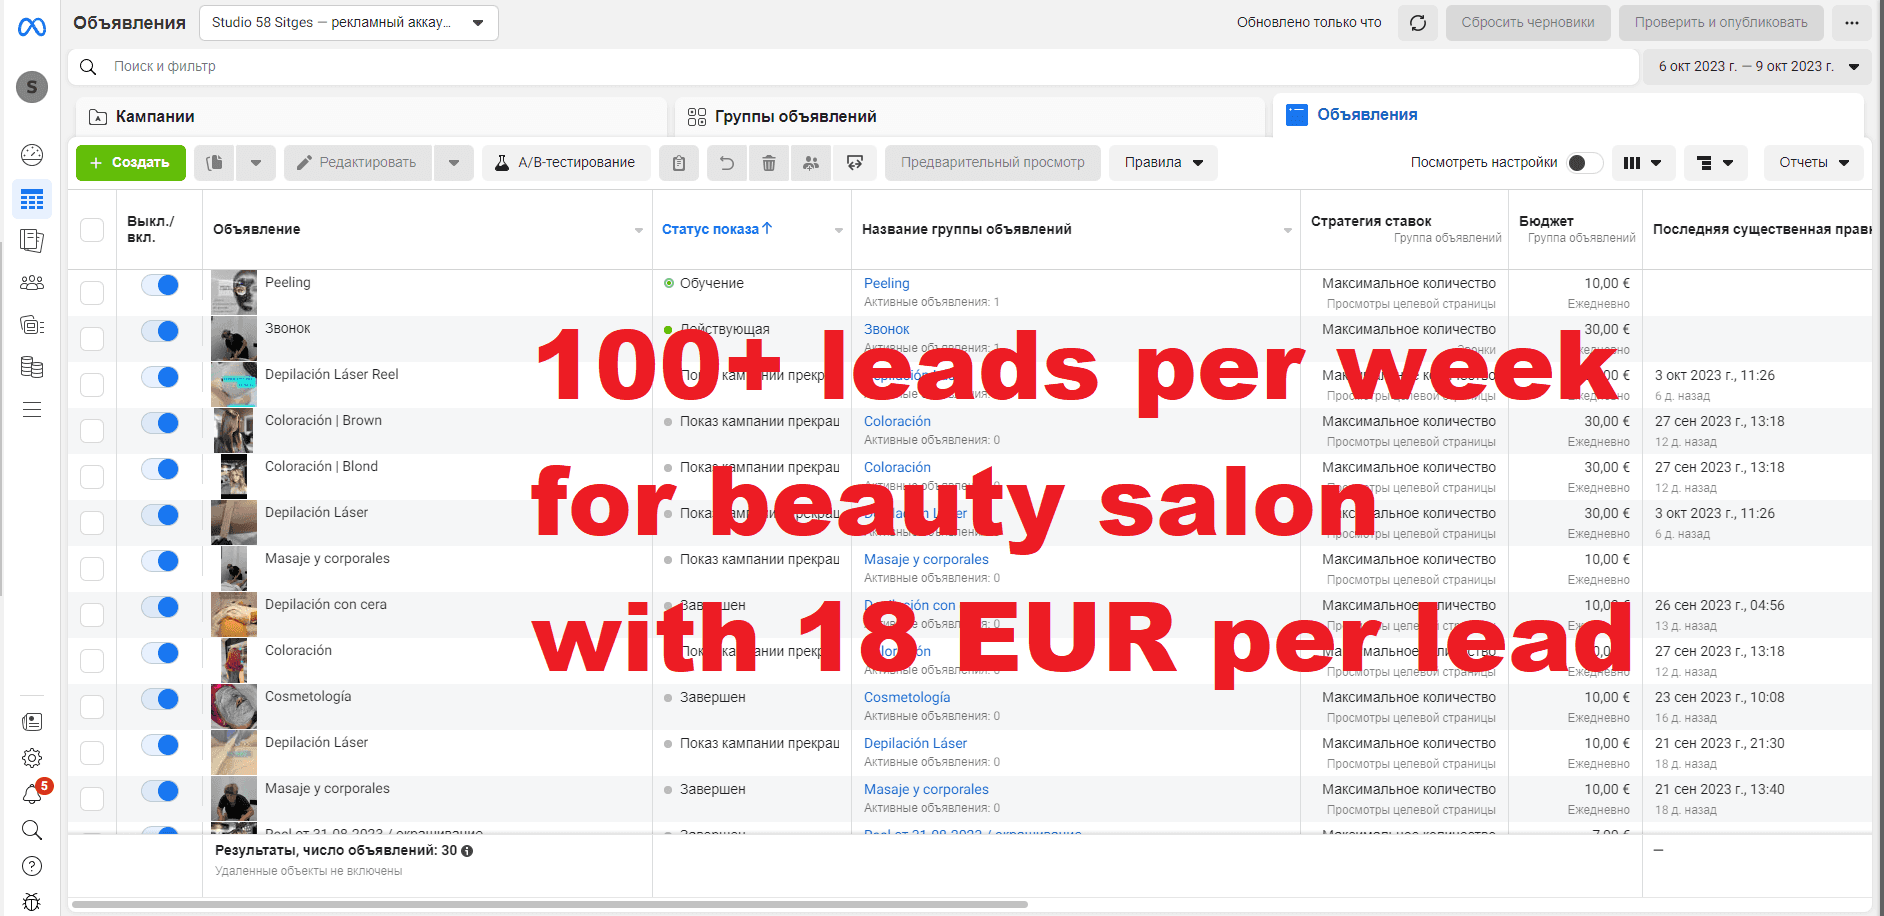Image resolution: width=1884 pixels, height=916 pixels.
Task: Focus the Поиск и фильтр search field
Action: [853, 67]
